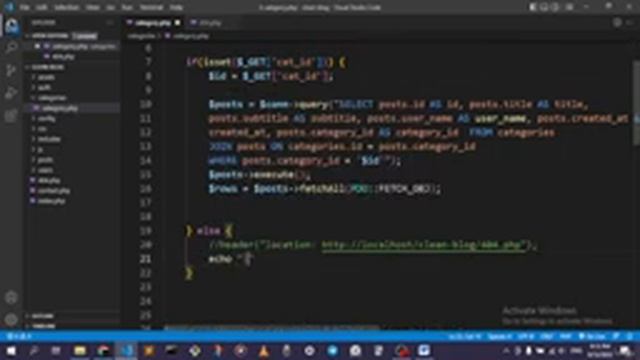Close category.php in Open Editors list
This screenshot has width=640, height=360.
tap(37, 47)
